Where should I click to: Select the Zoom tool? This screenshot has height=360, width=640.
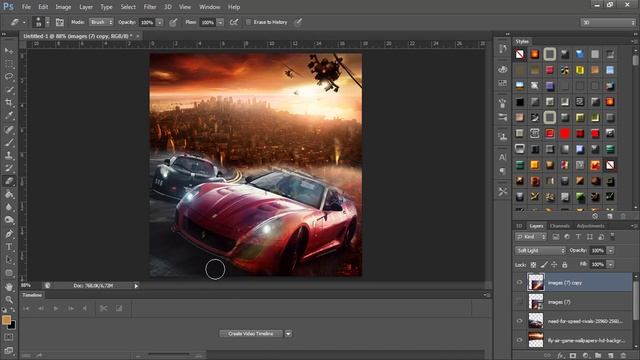[9, 300]
